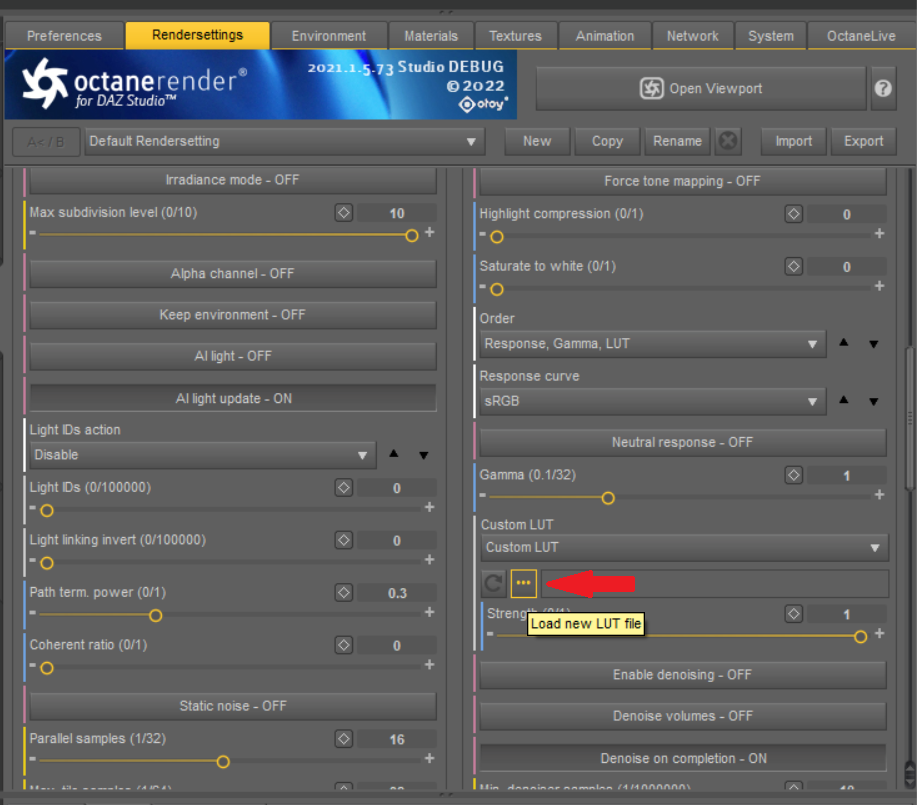Screen dimensions: 917x805
Task: Click Rename button
Action: [677, 141]
